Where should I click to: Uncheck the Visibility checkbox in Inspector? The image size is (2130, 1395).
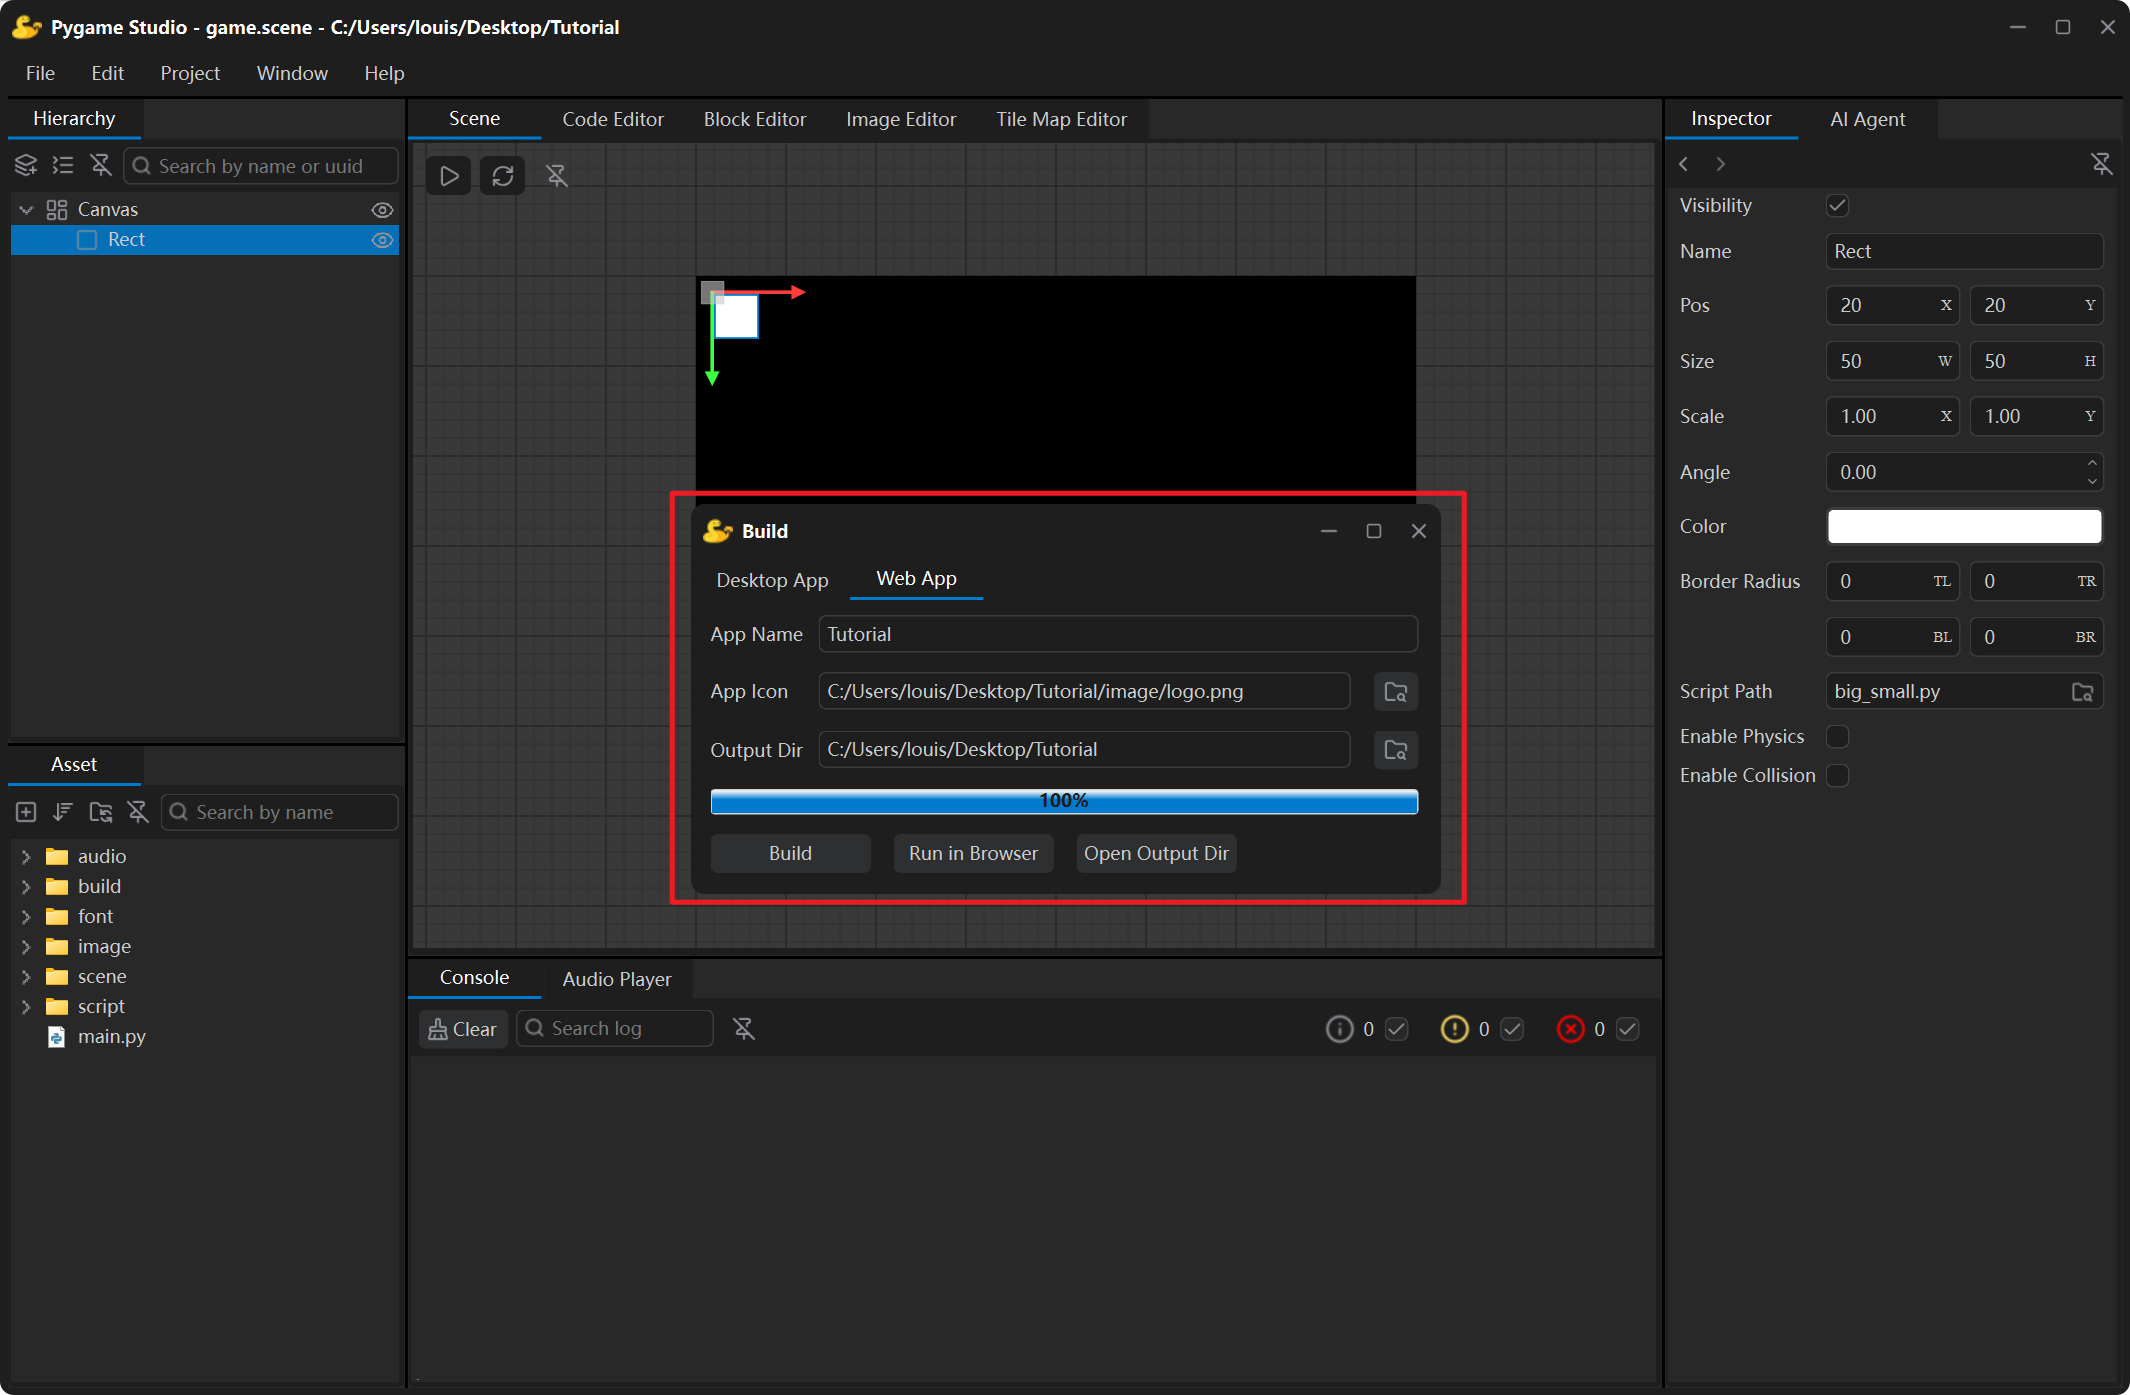tap(1838, 205)
